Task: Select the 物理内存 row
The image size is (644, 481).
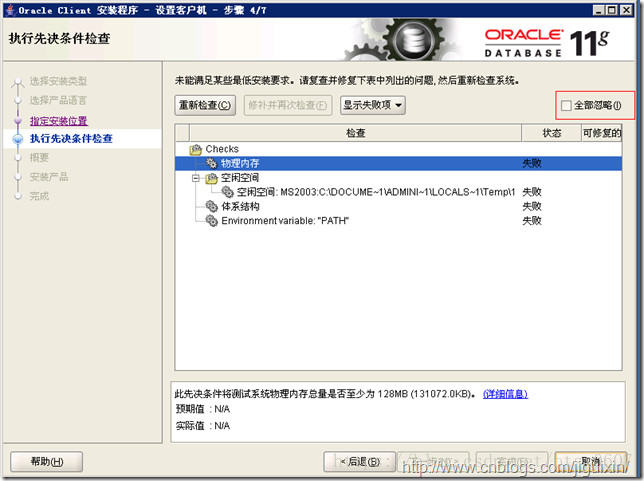Action: coord(398,163)
